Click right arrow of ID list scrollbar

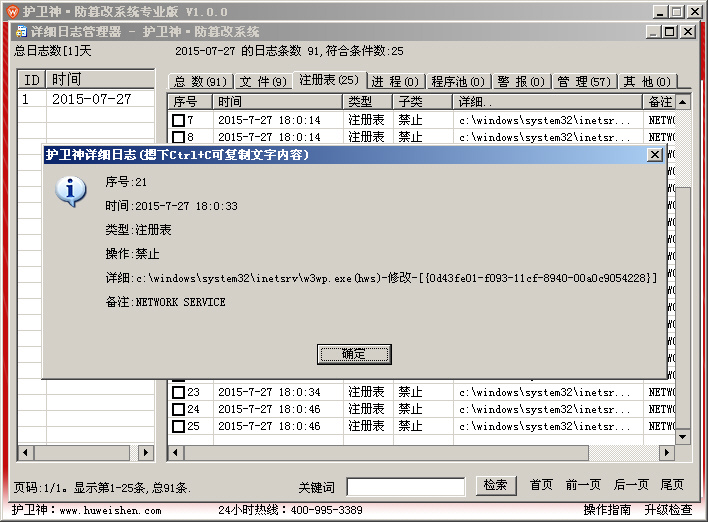pos(145,452)
